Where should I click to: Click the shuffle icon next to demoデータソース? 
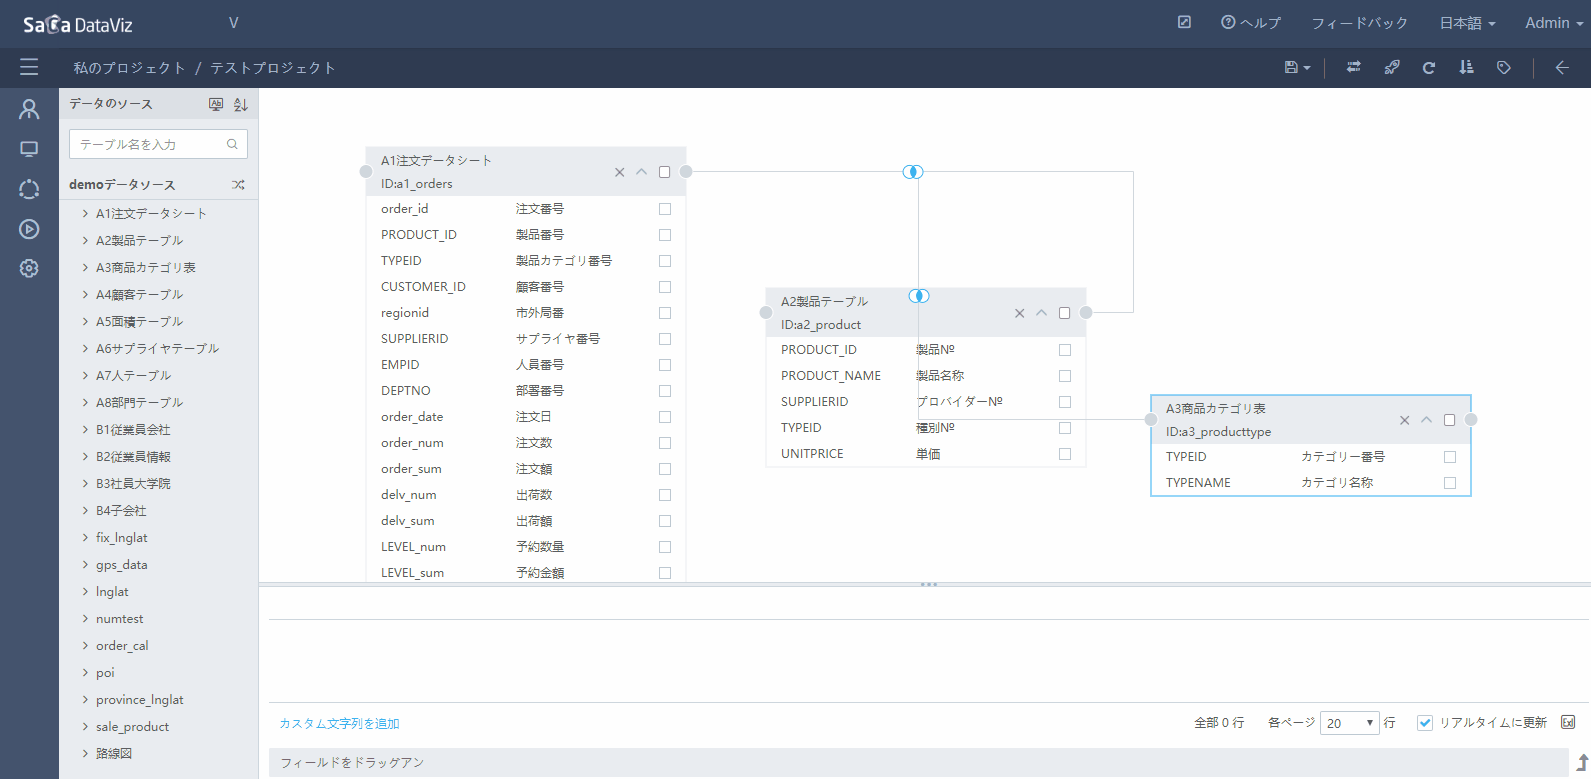point(238,185)
